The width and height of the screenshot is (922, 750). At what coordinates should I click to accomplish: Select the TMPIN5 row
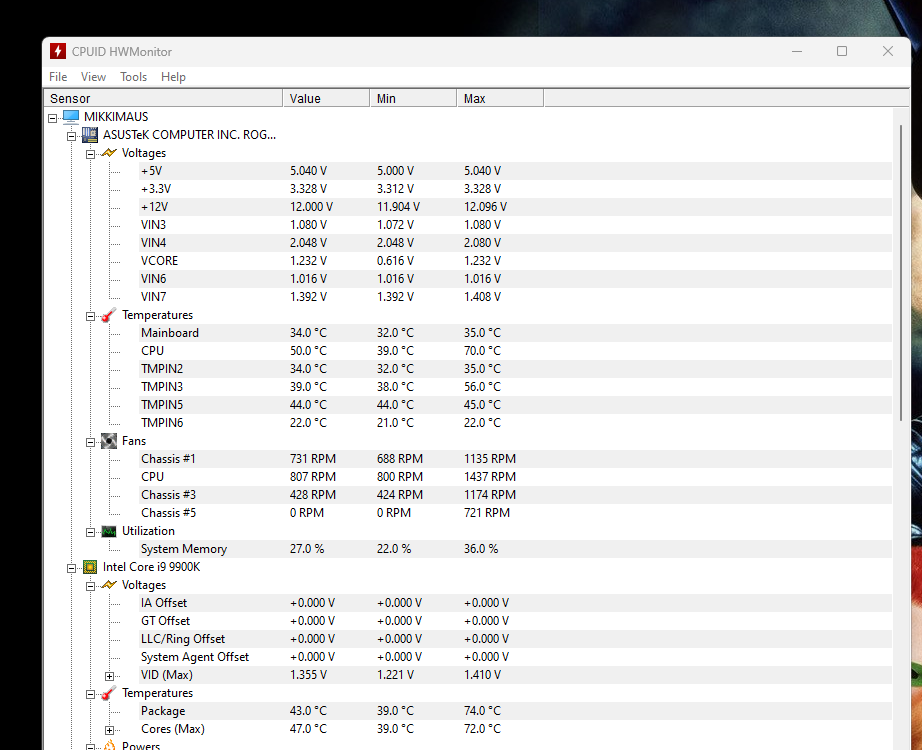(x=515, y=405)
